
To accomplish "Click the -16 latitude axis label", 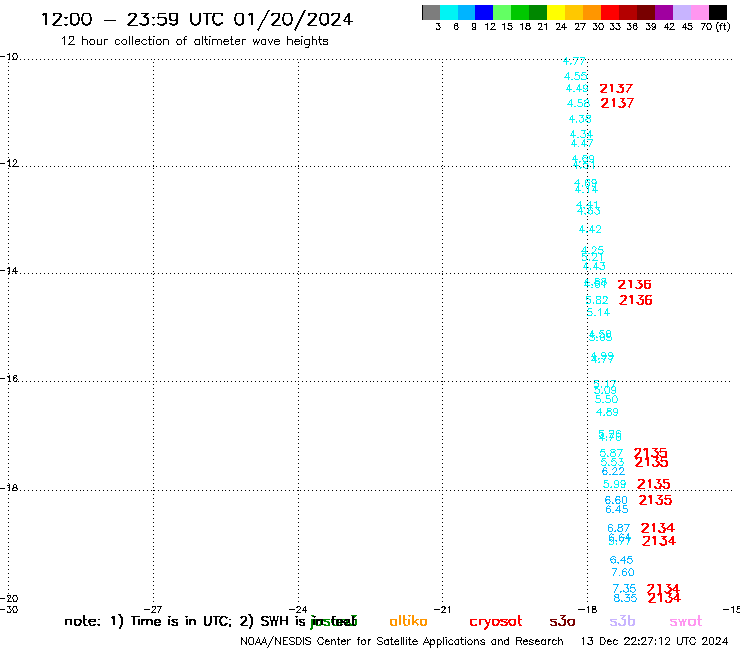I will click(9, 379).
